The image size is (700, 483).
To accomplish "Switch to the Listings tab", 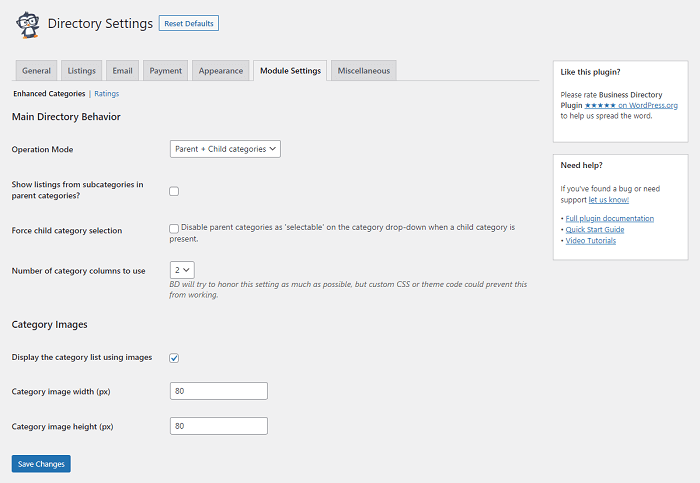I will (82, 71).
